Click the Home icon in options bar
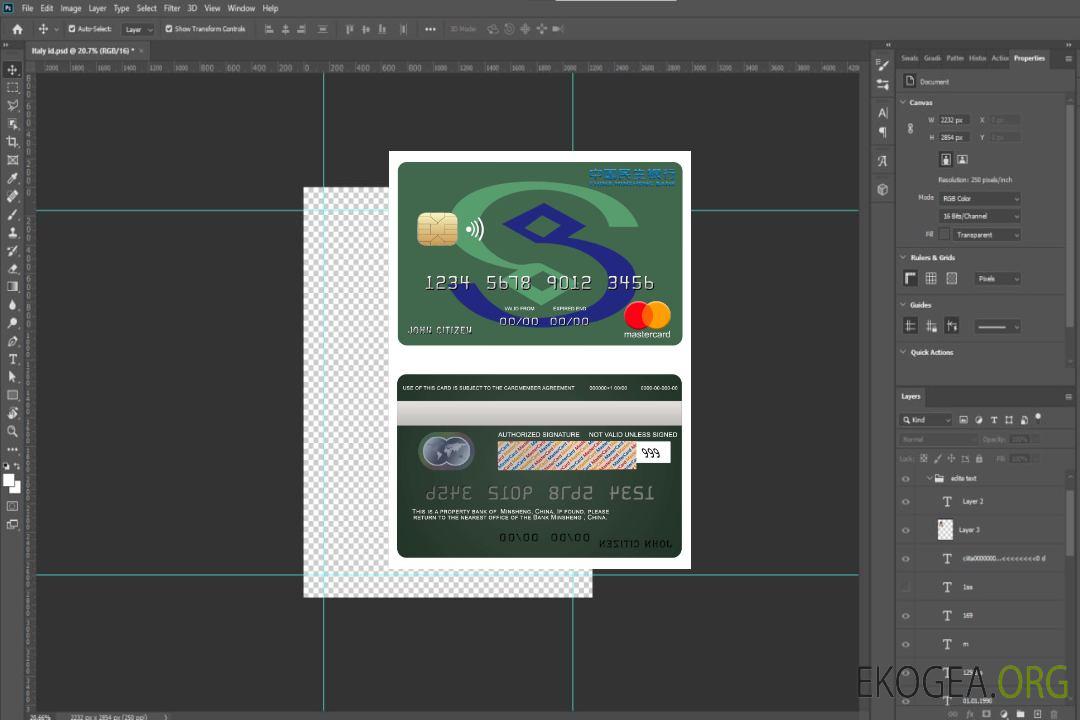The height and width of the screenshot is (720, 1080). pos(17,29)
